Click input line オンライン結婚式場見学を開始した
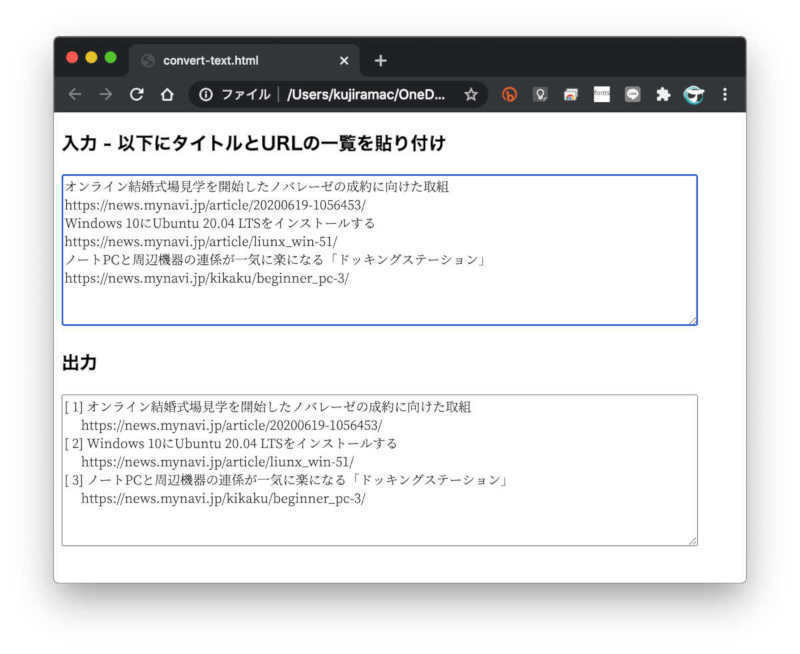 point(257,187)
